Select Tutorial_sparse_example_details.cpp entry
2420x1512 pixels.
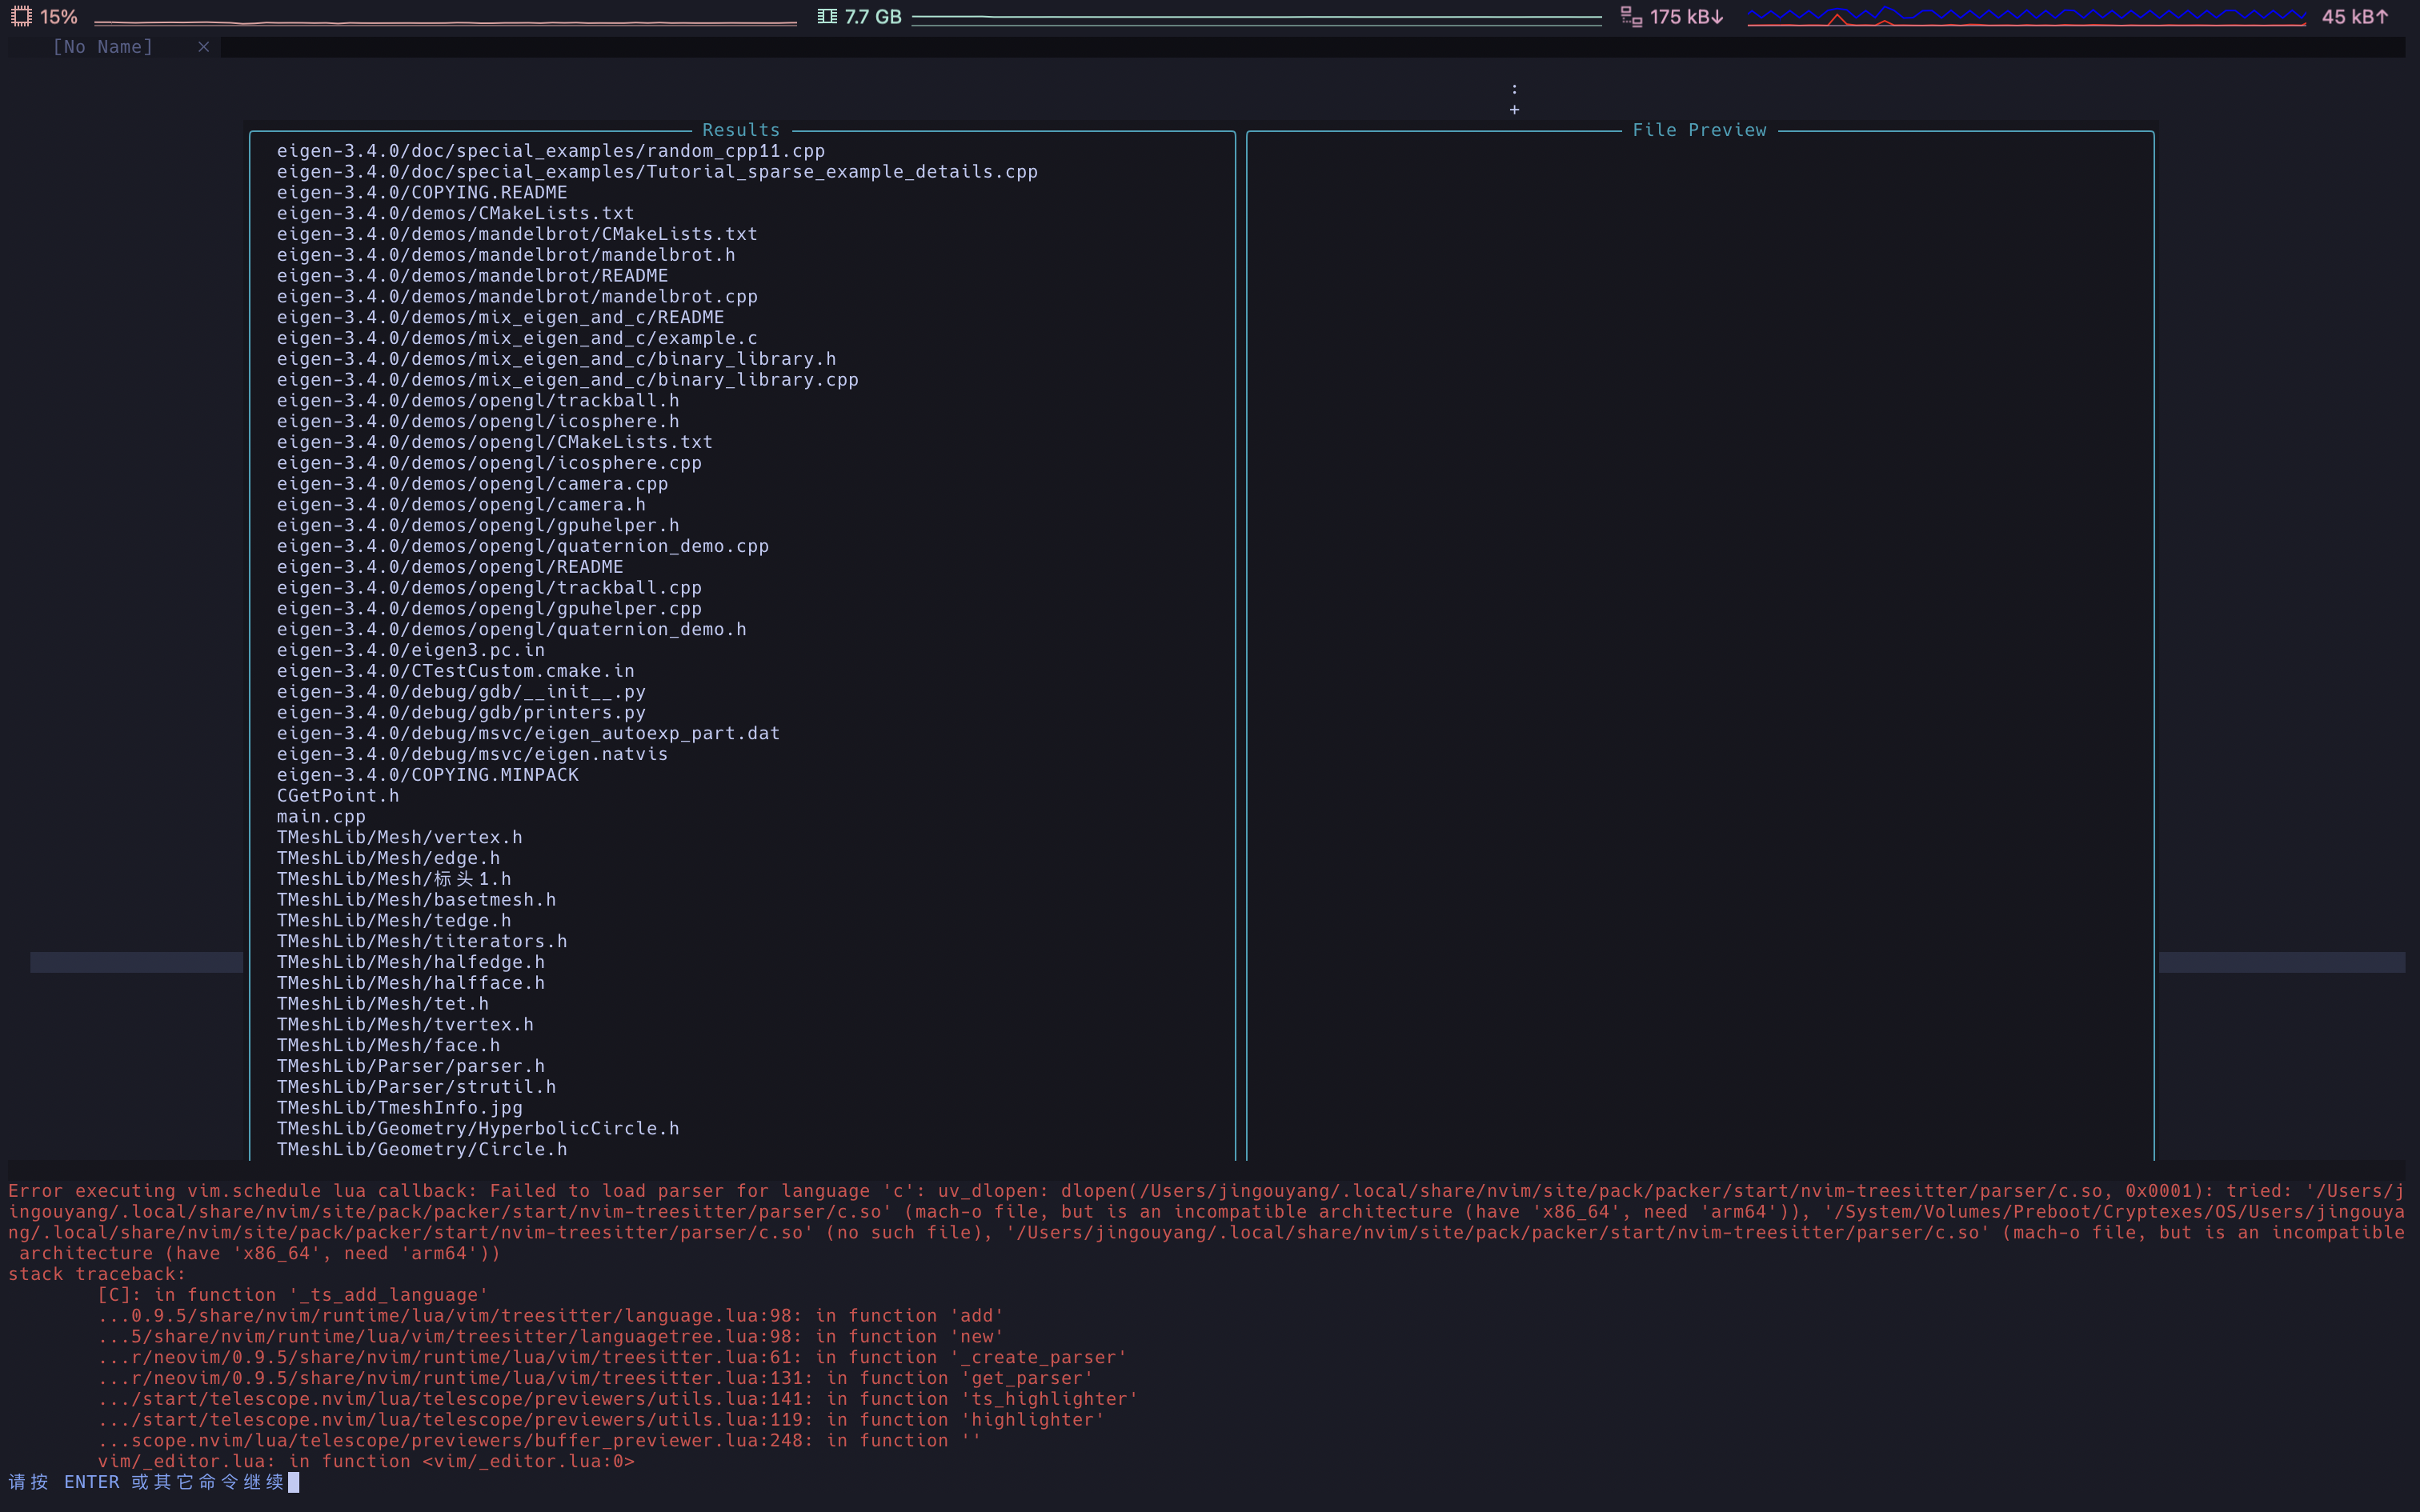pos(657,172)
